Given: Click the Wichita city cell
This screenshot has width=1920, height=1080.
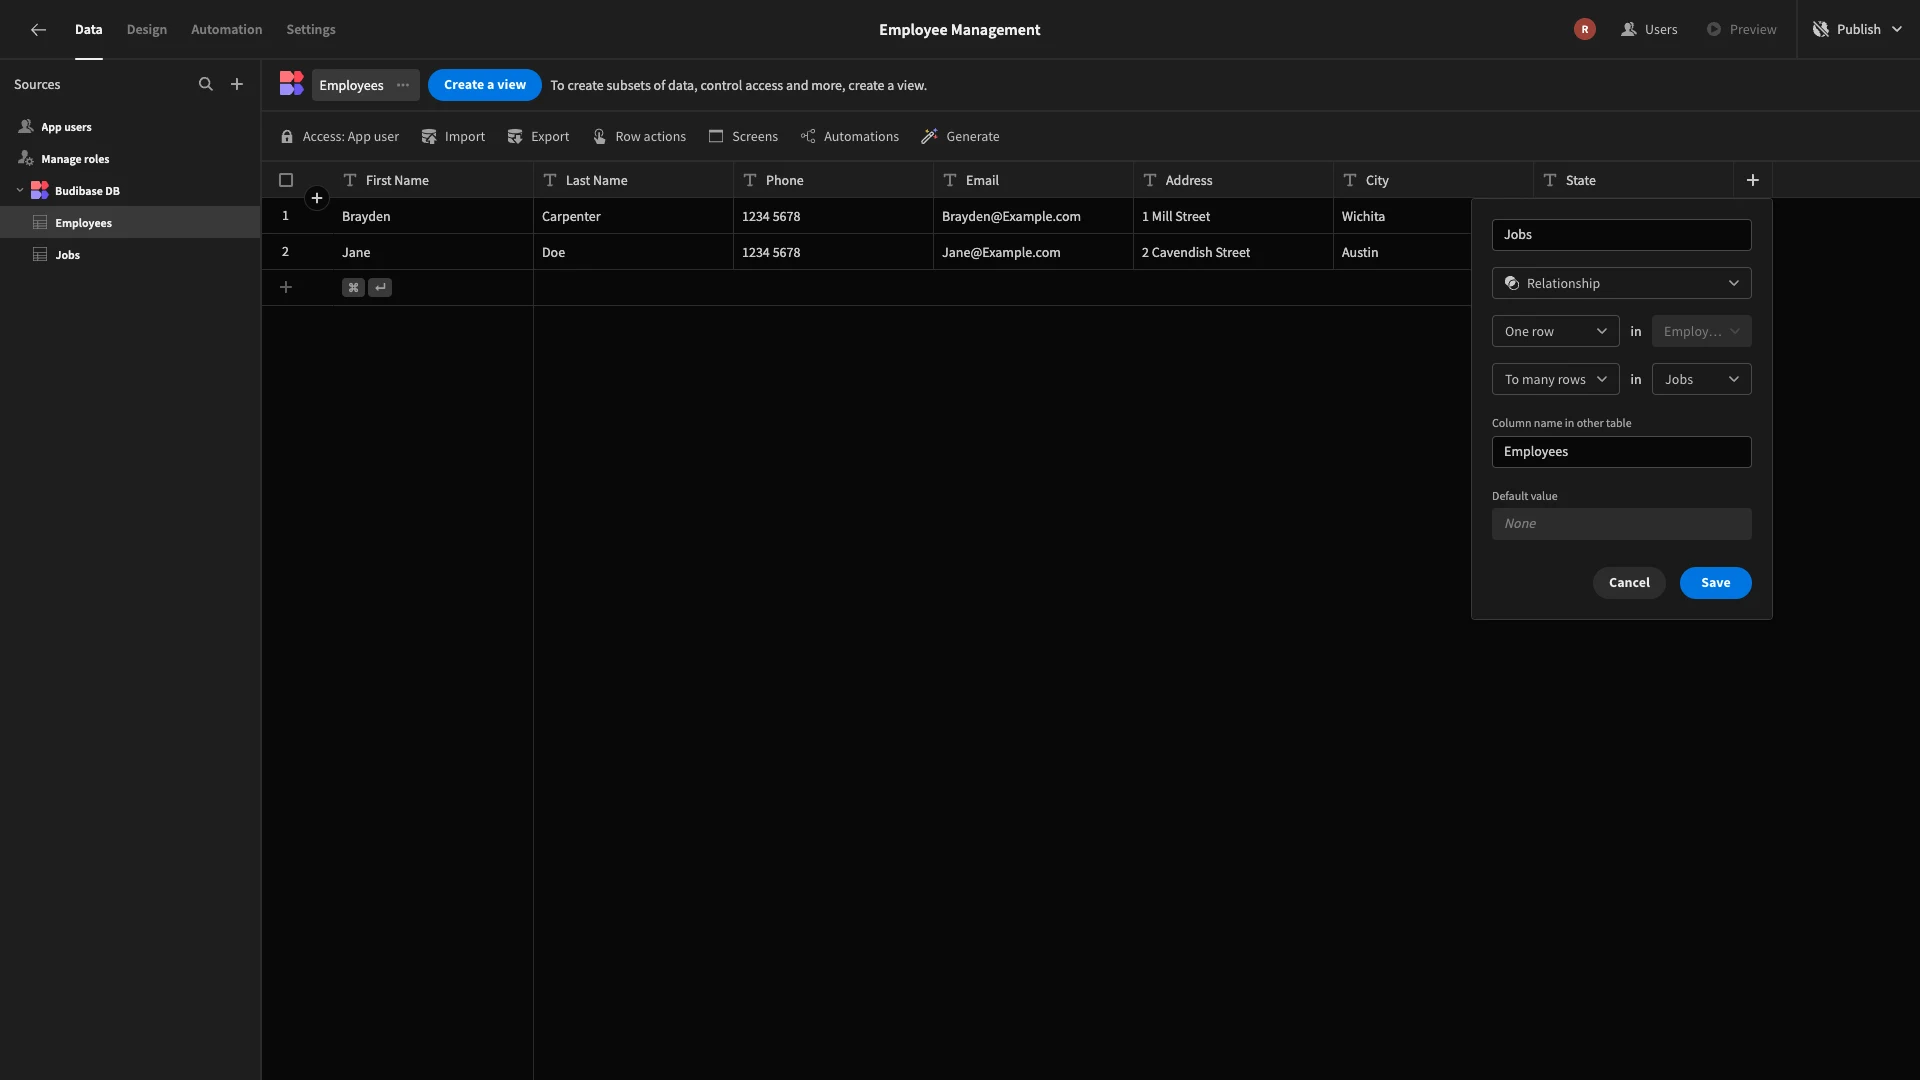Looking at the screenshot, I should tap(1402, 216).
